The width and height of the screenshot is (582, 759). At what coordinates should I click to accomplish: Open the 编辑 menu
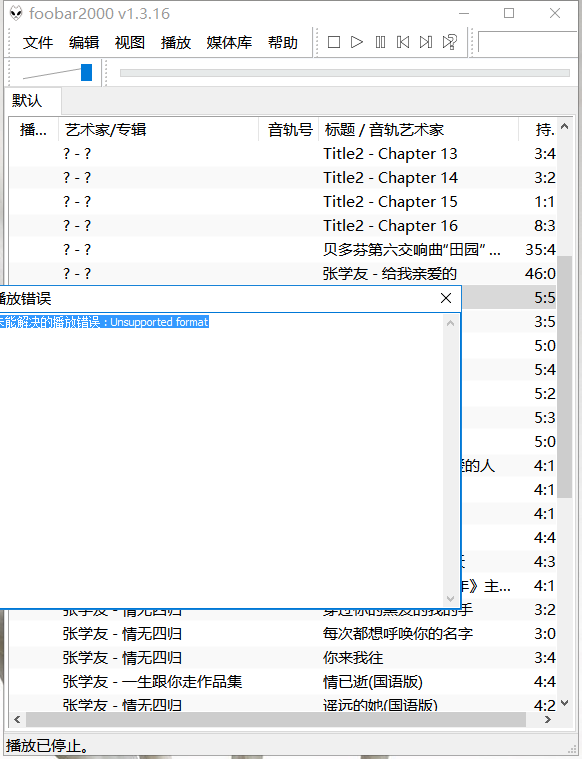(84, 43)
